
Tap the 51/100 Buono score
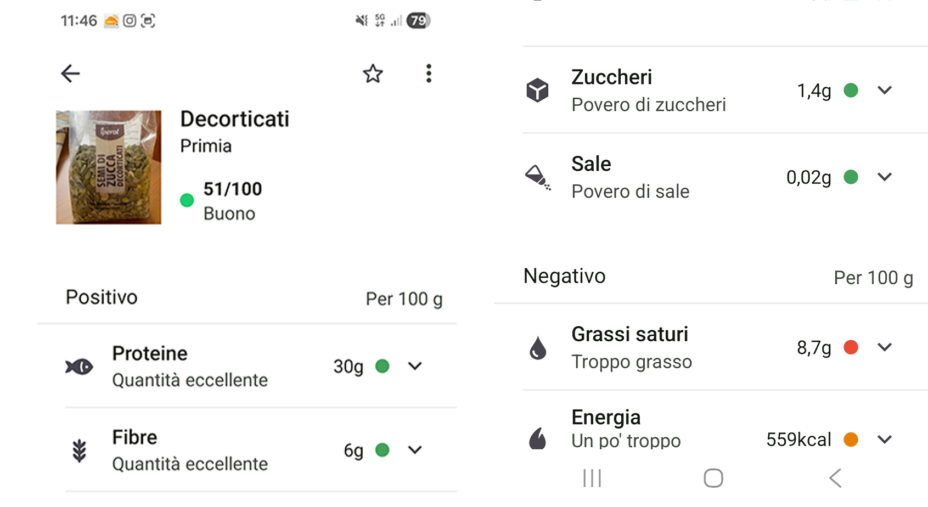pos(231,200)
